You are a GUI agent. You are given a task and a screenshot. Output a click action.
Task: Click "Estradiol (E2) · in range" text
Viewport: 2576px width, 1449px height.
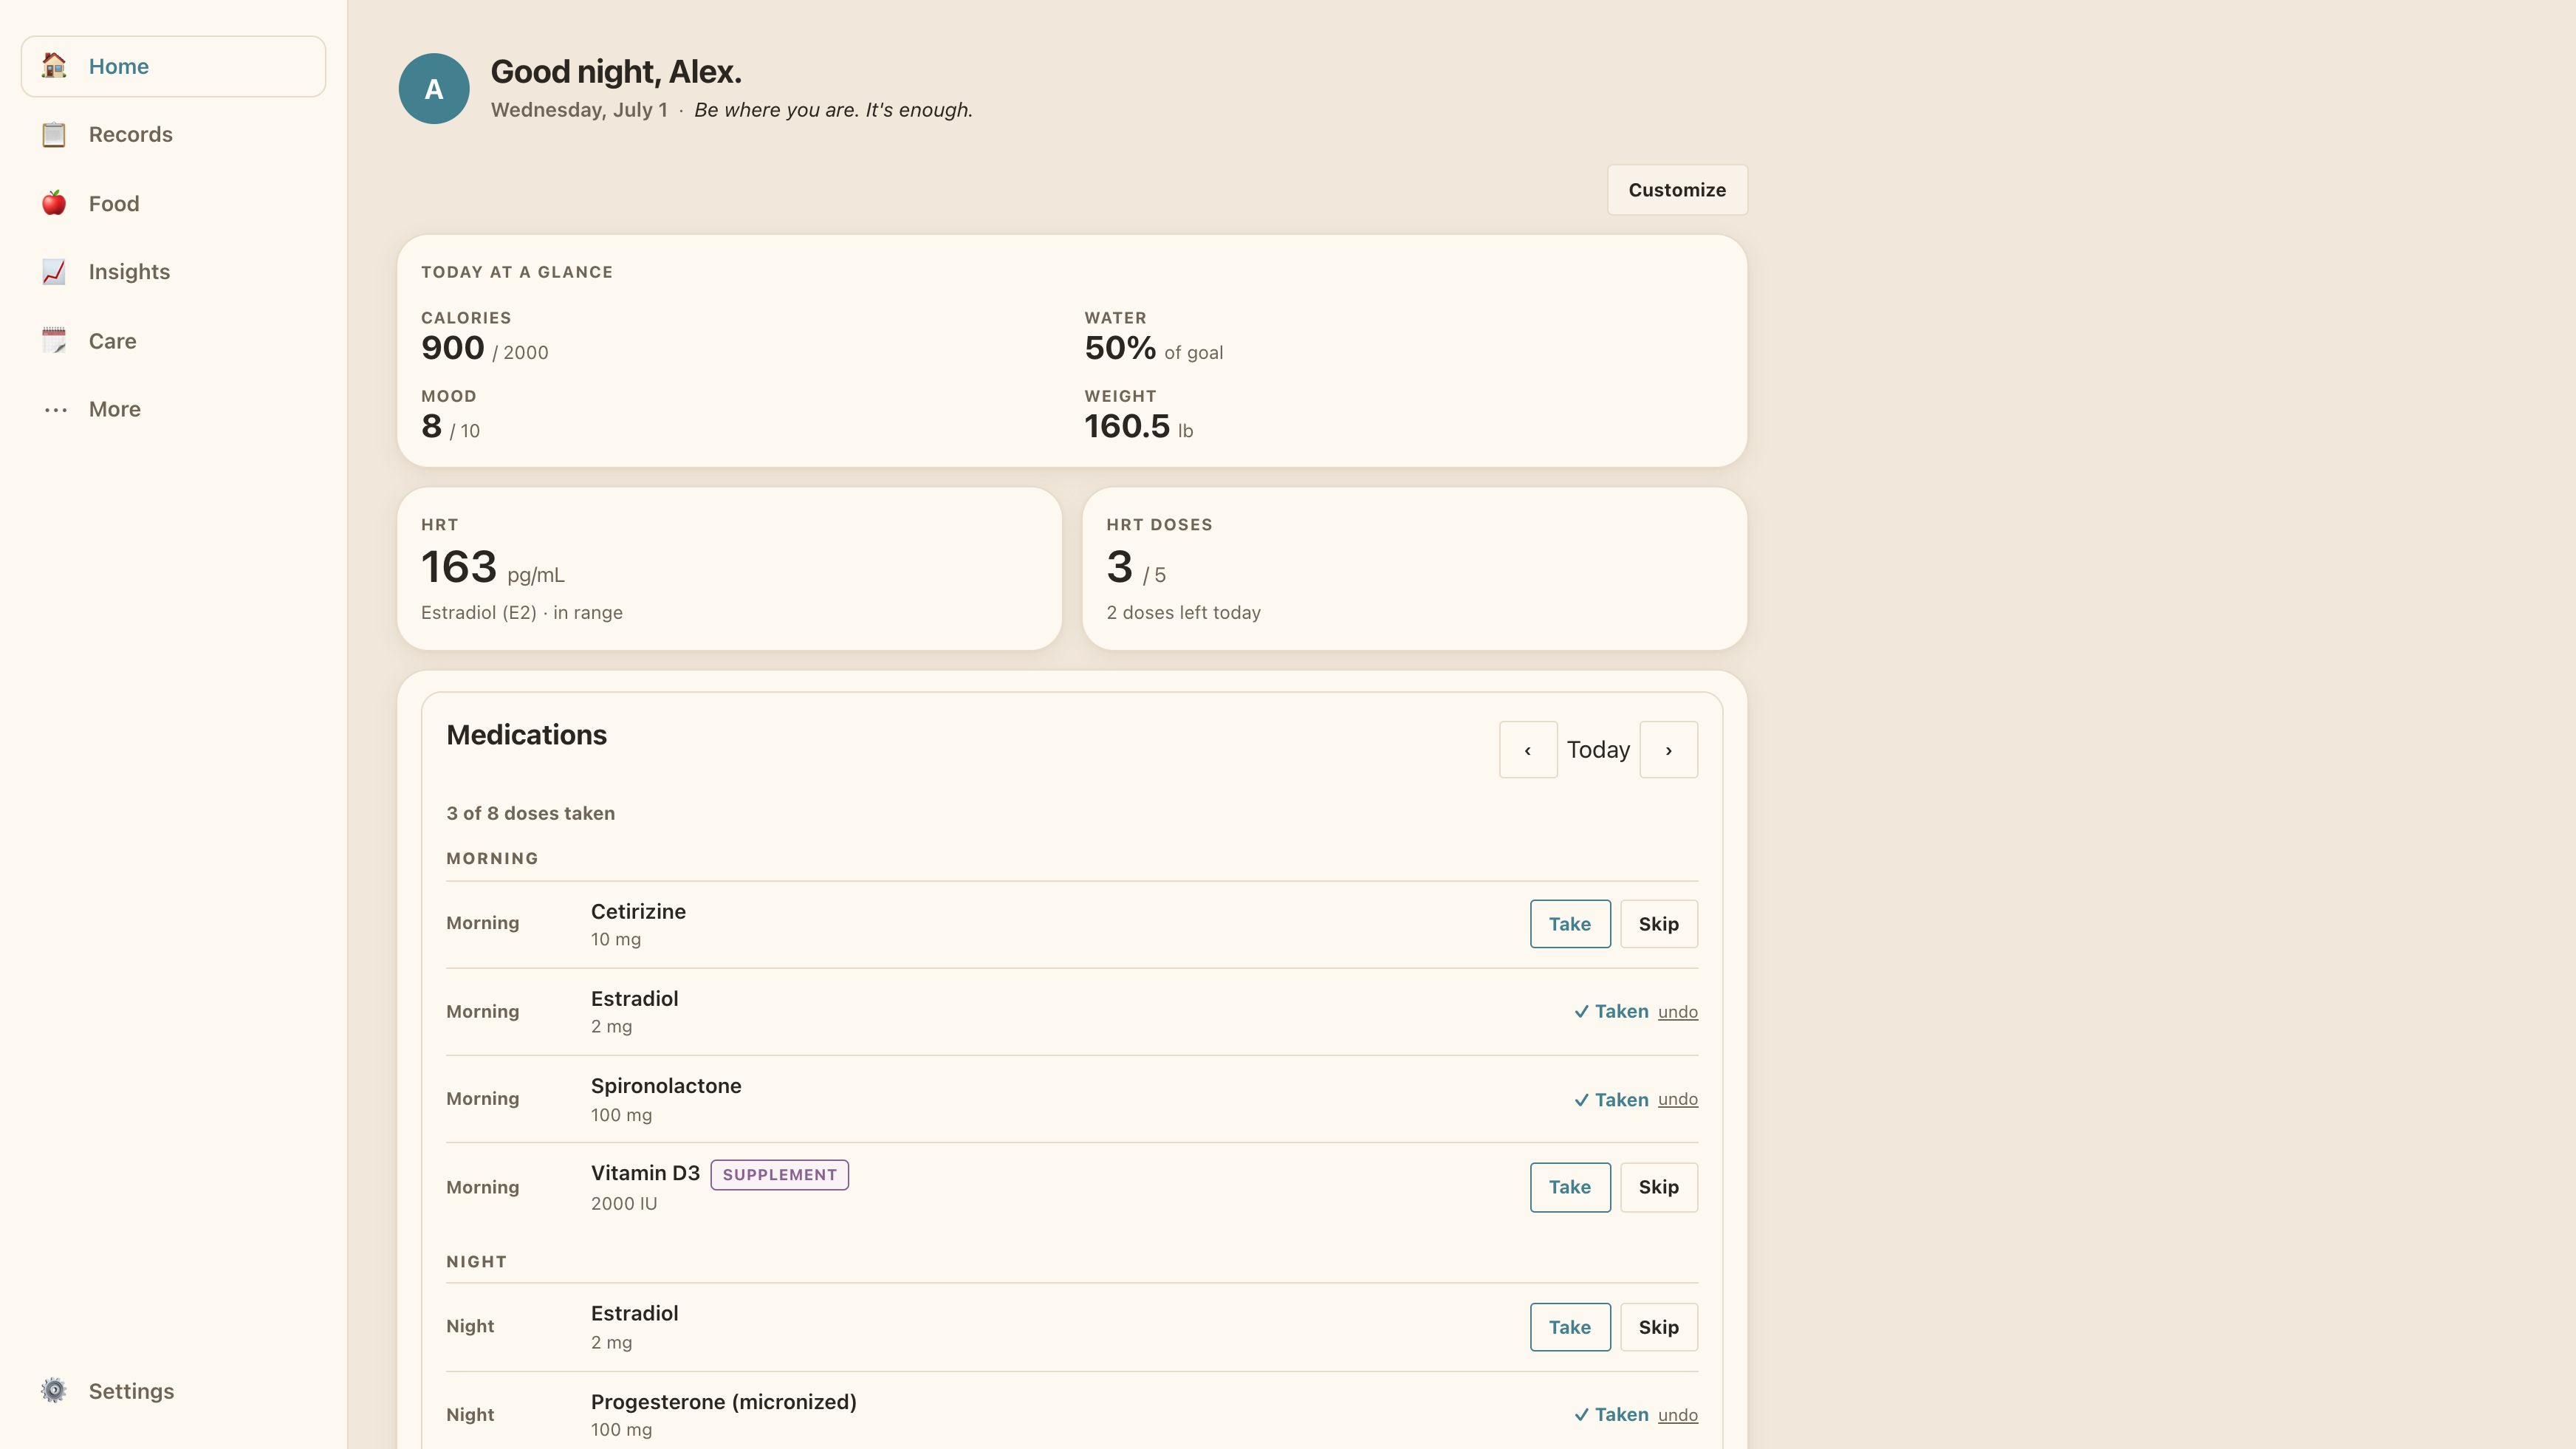click(521, 612)
